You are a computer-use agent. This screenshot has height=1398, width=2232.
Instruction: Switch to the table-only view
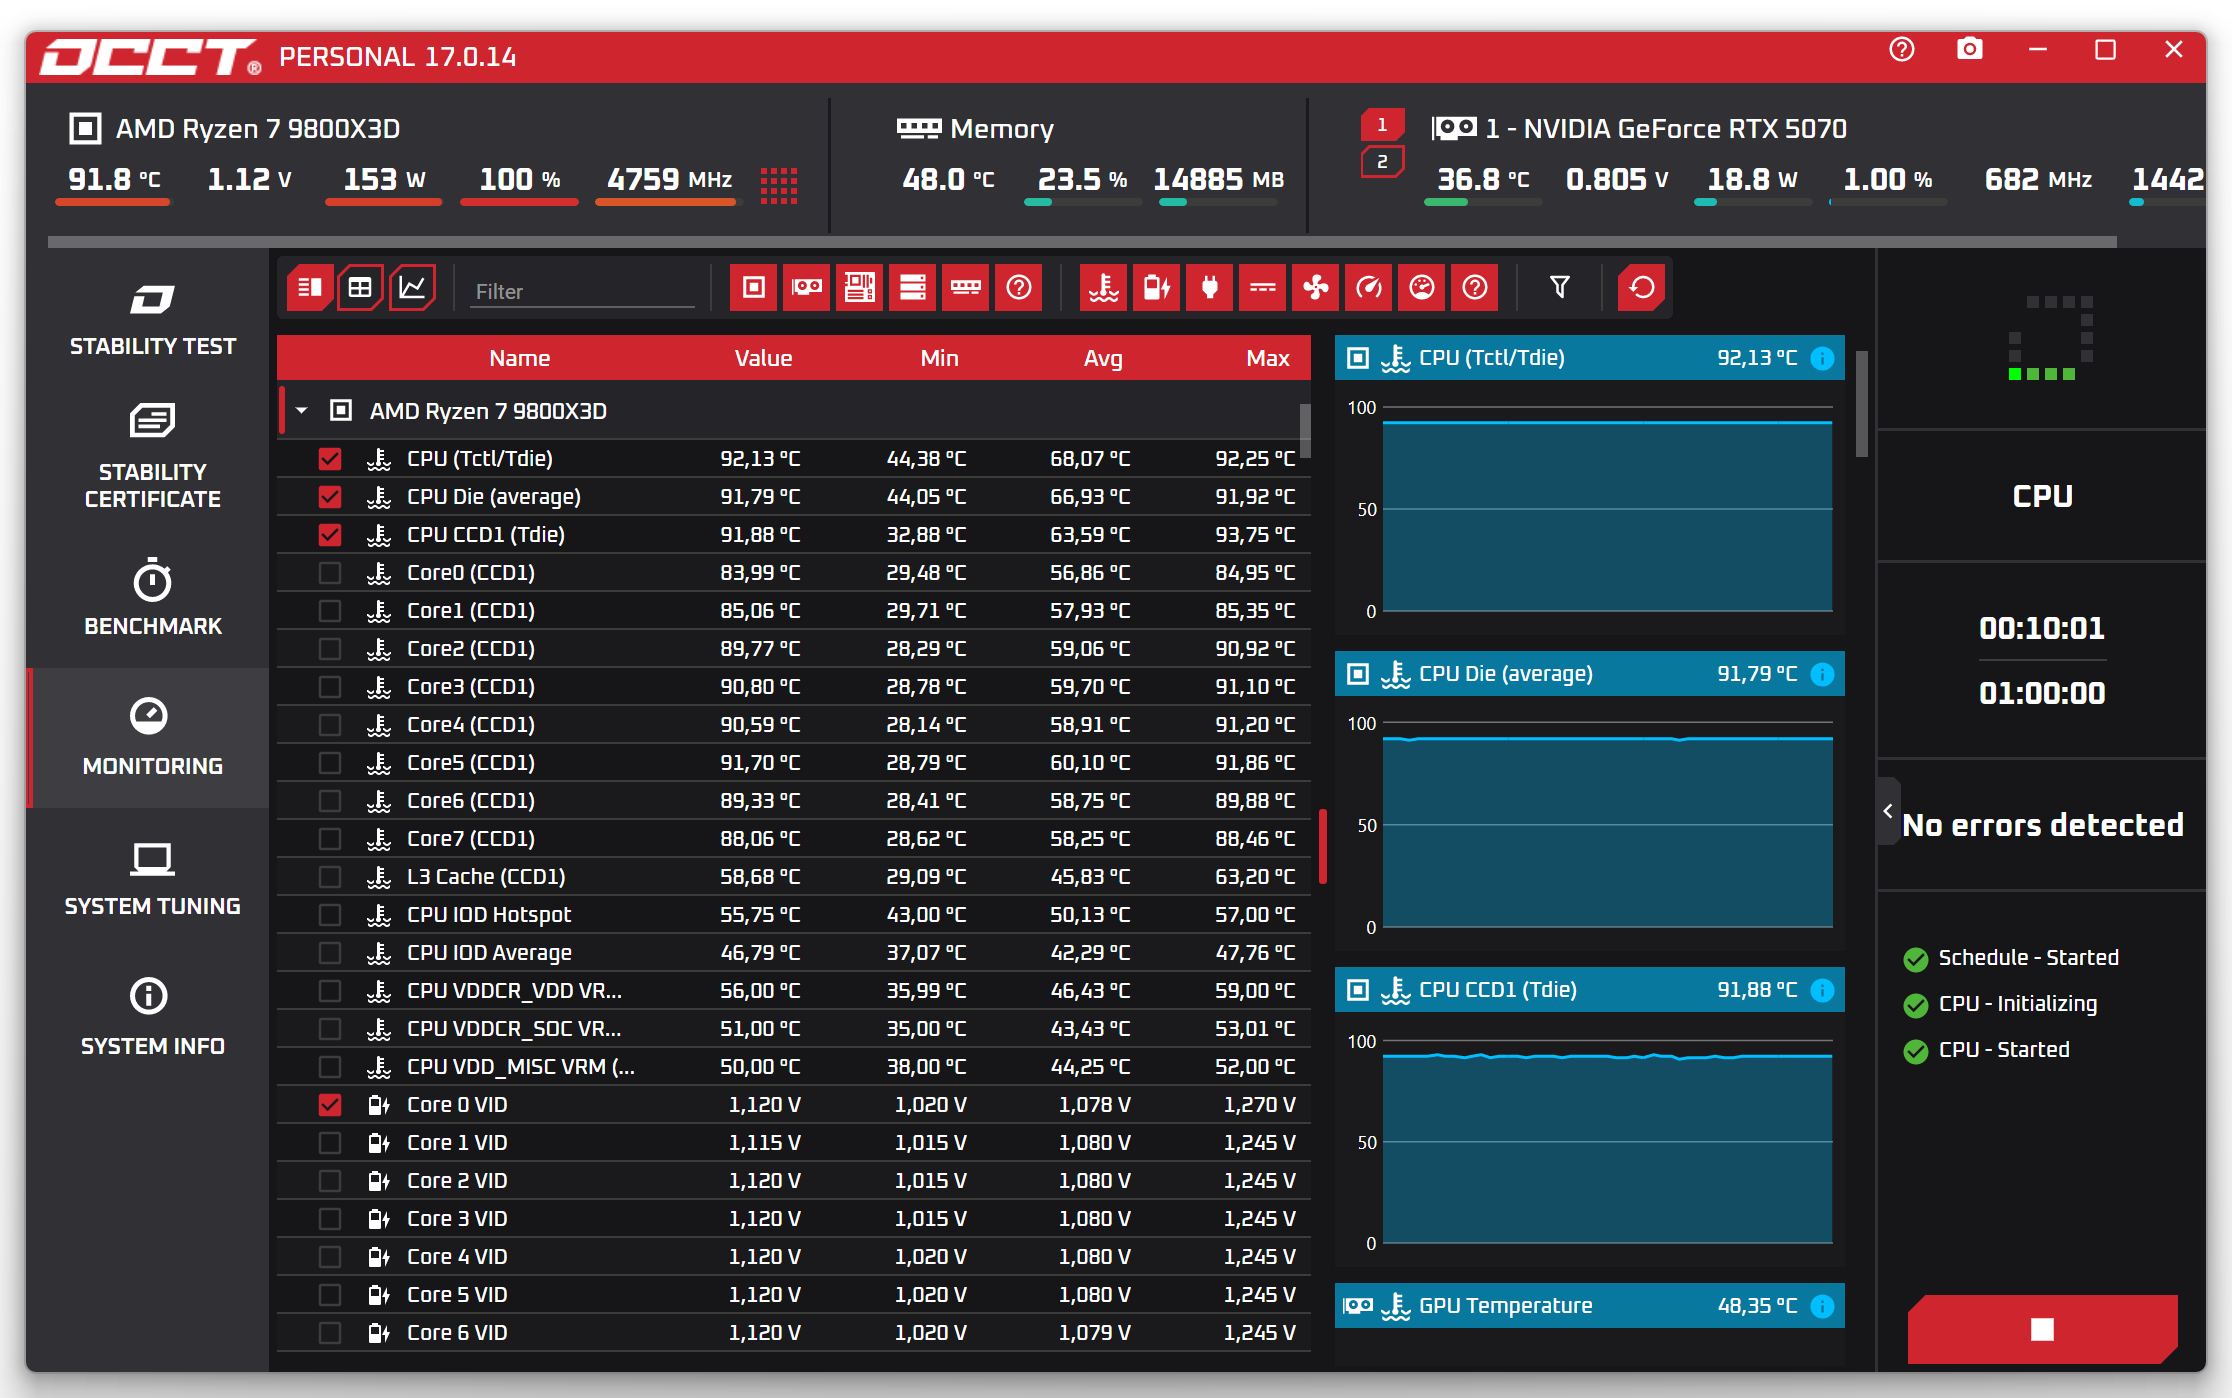[x=360, y=288]
